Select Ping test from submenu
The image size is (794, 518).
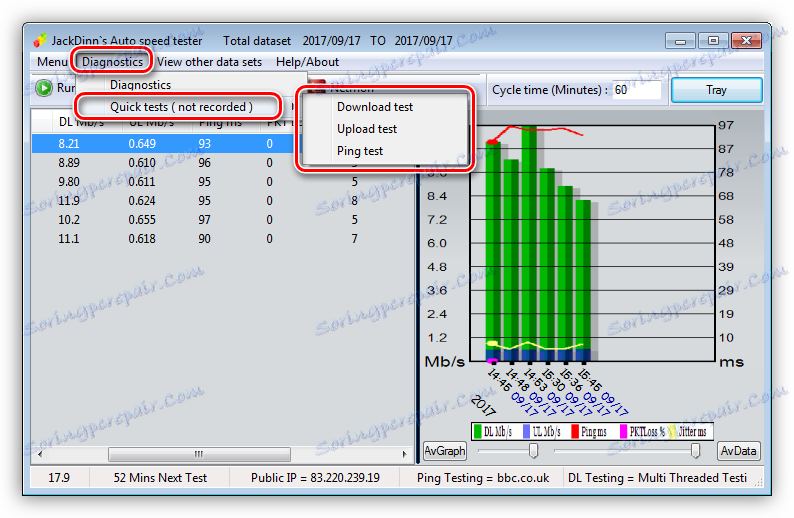(360, 151)
